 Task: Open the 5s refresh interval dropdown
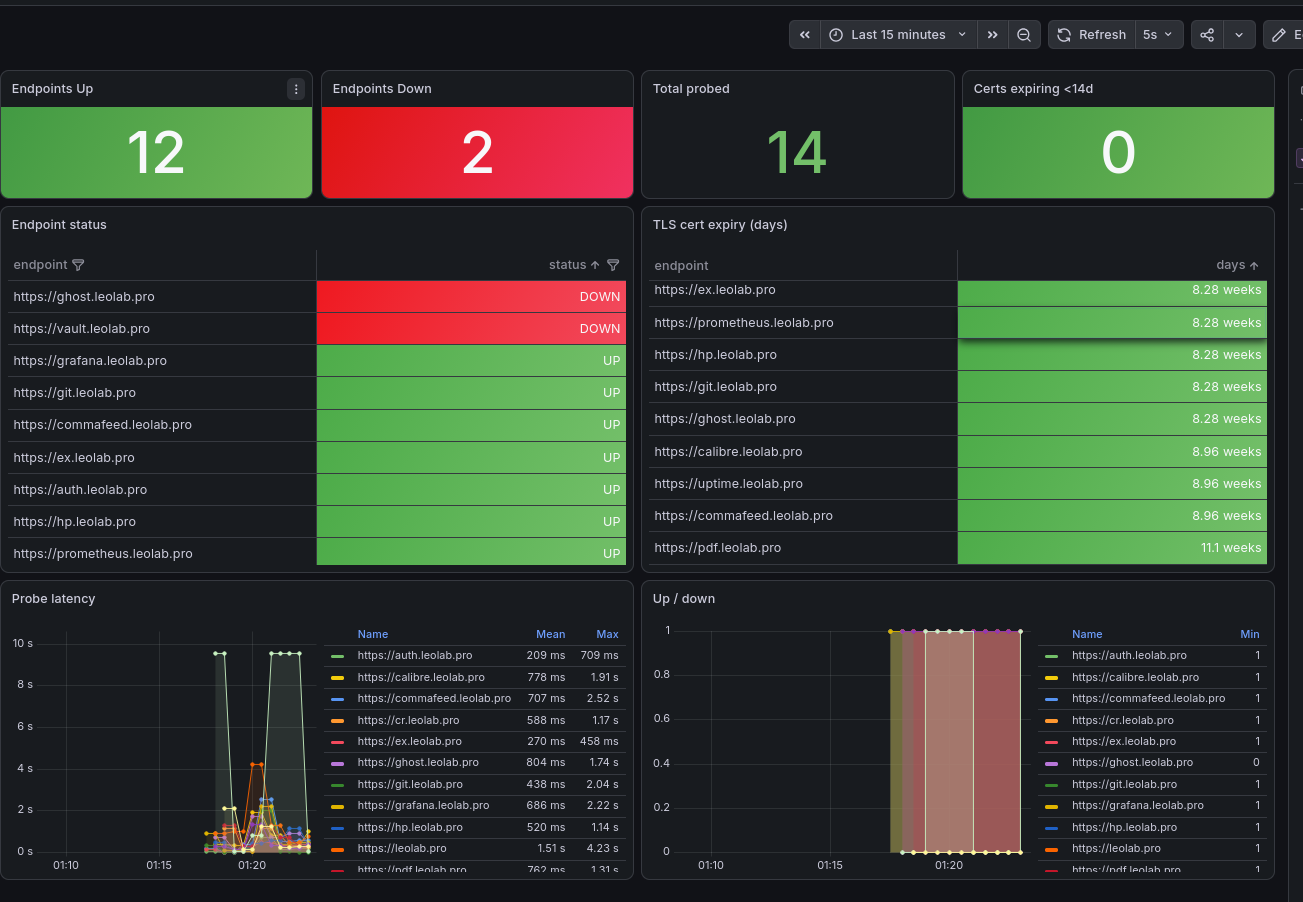(x=1159, y=34)
